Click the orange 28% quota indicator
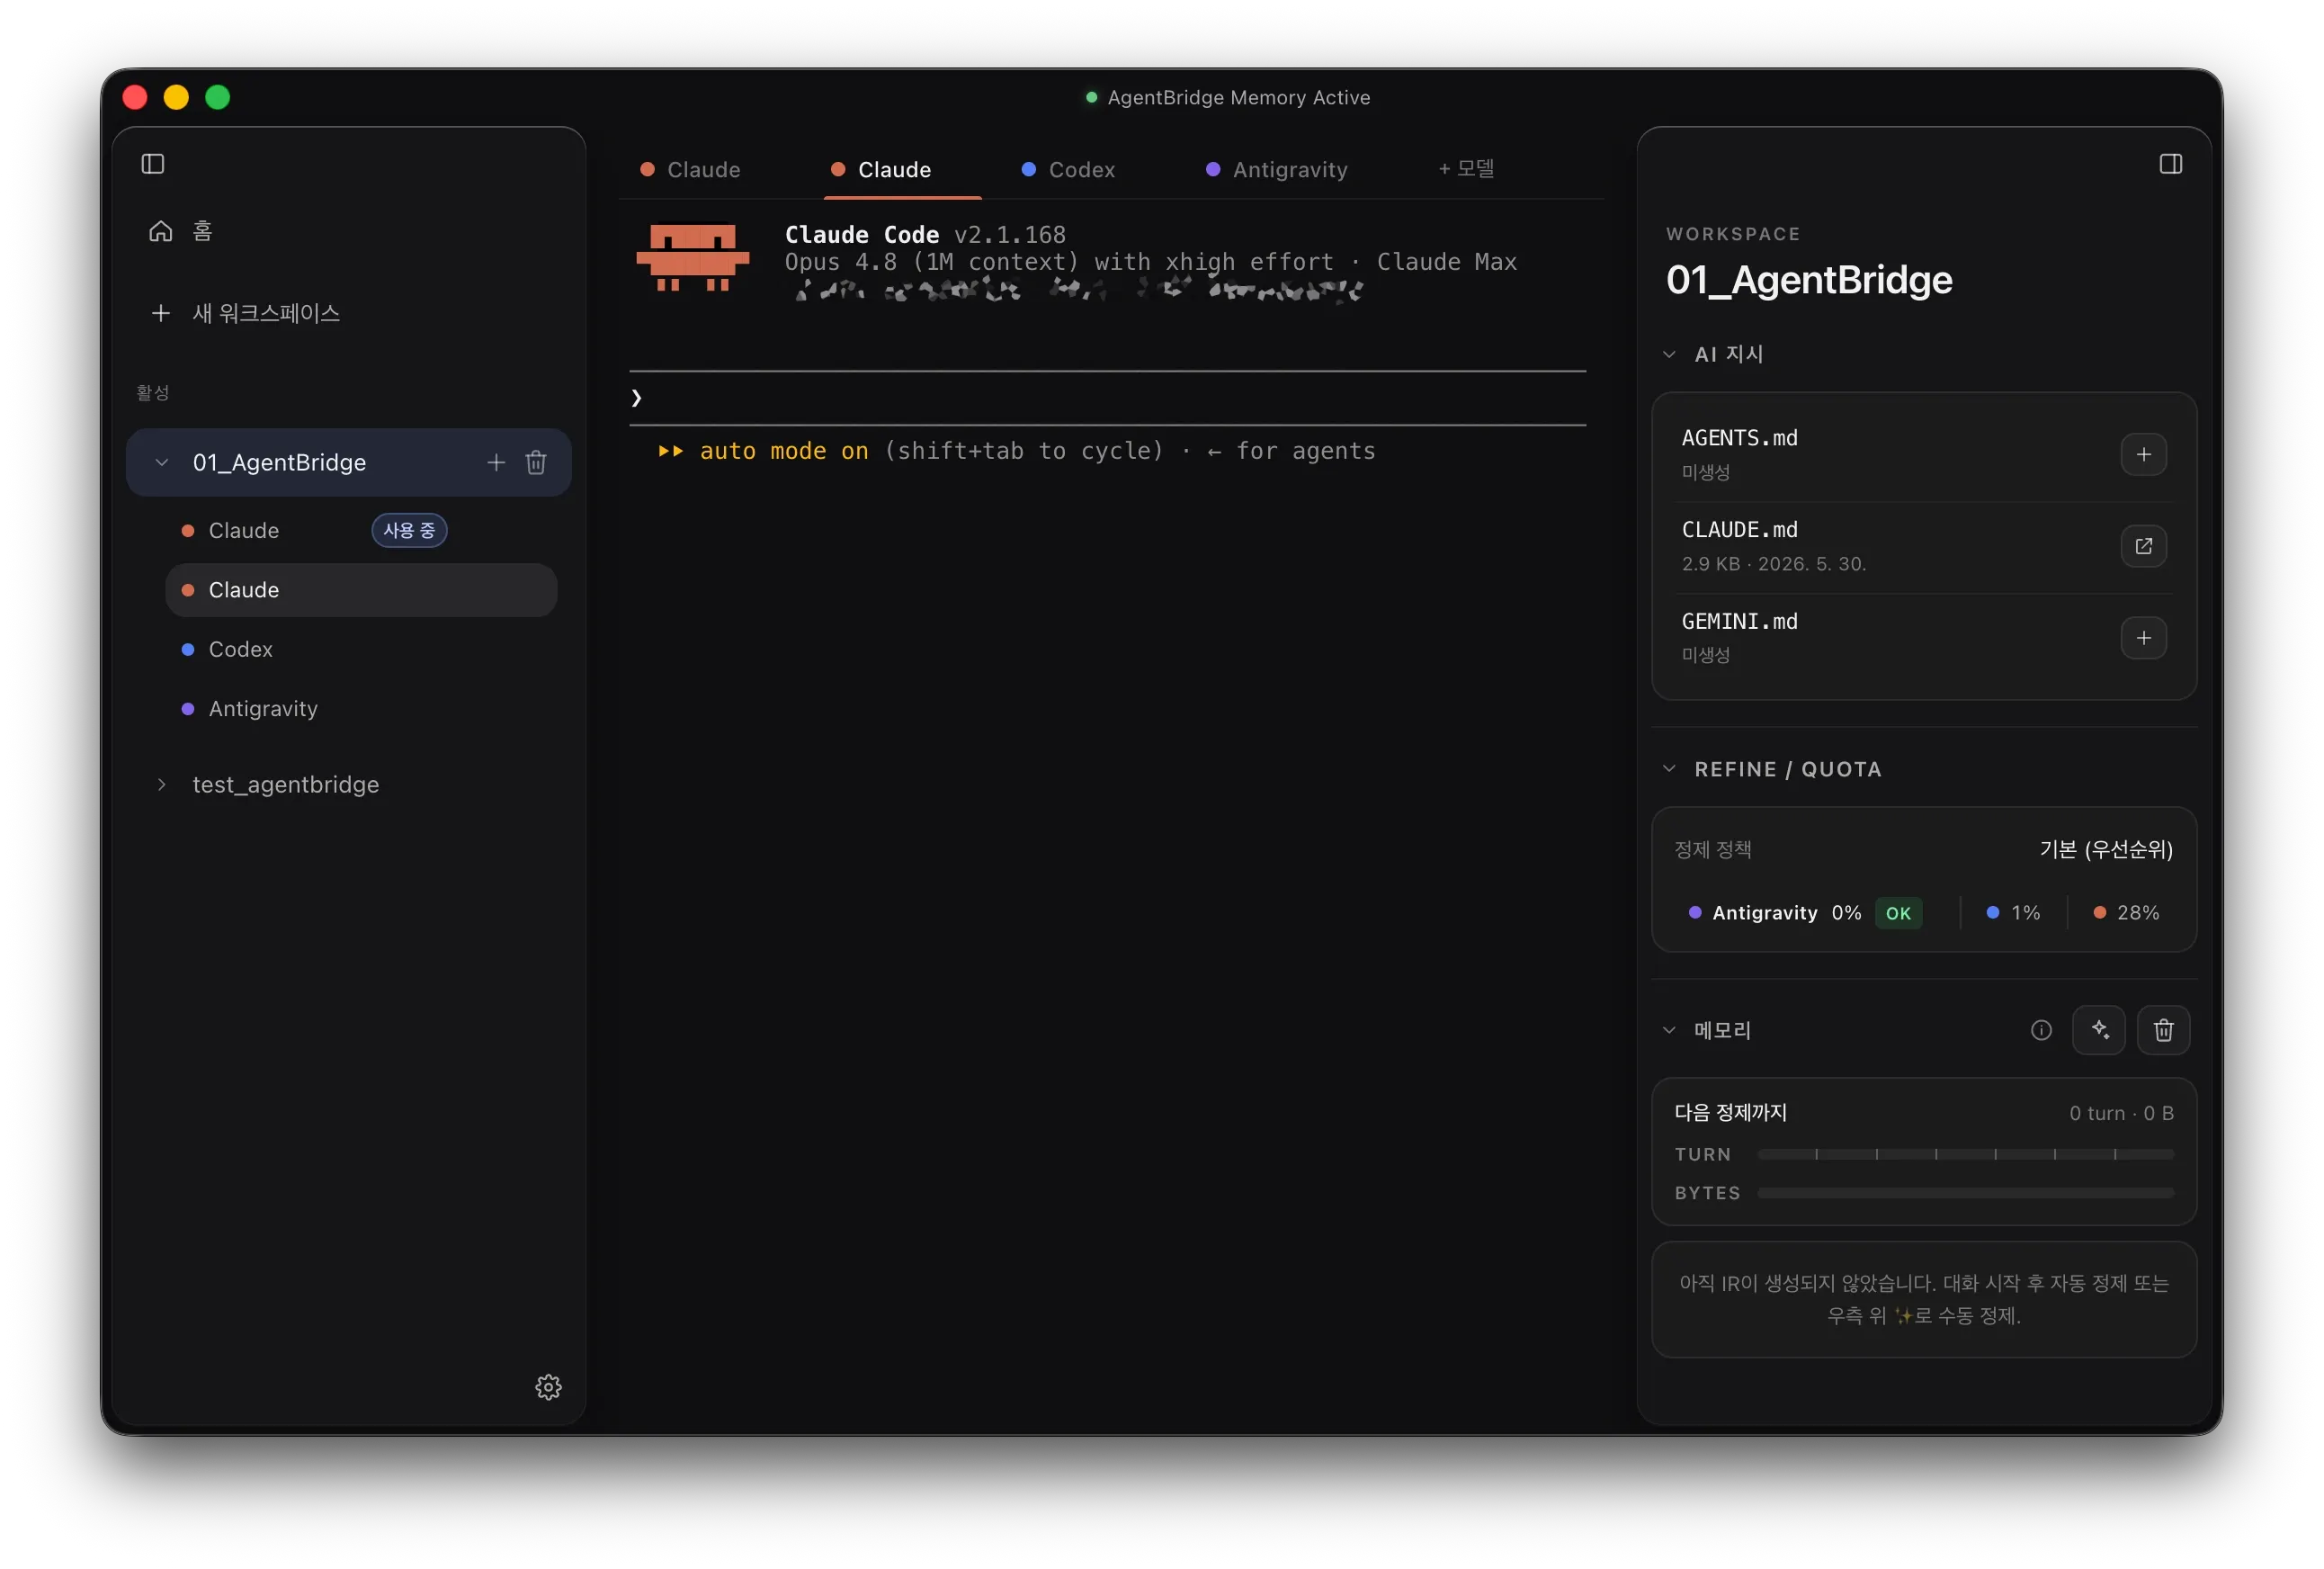This screenshot has width=2324, height=1569. (x=2126, y=913)
